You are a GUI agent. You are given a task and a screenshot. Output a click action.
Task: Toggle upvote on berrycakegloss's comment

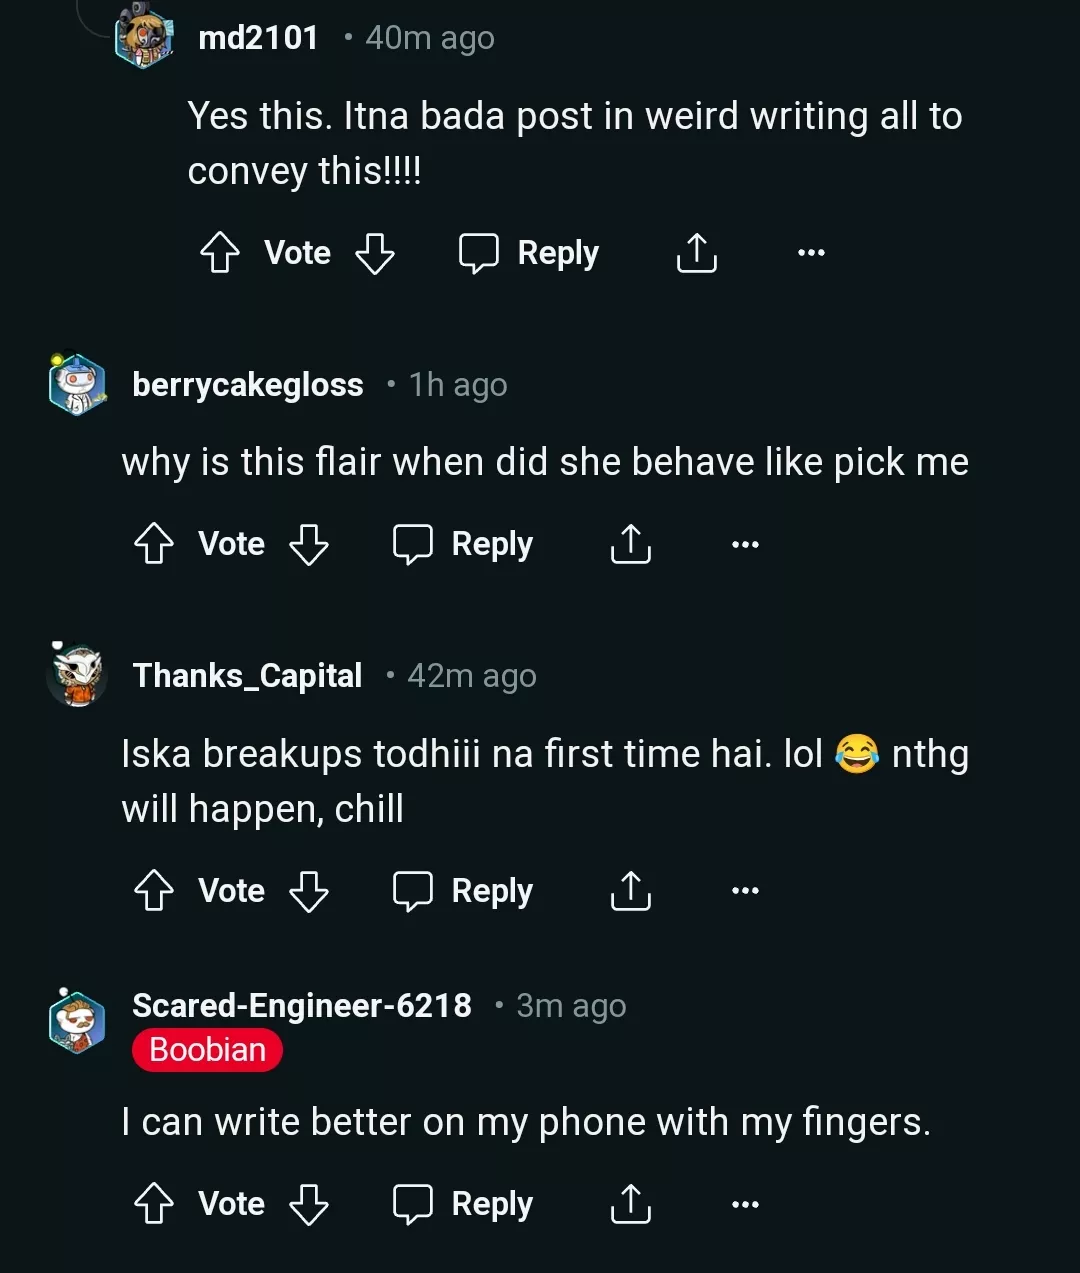point(154,544)
